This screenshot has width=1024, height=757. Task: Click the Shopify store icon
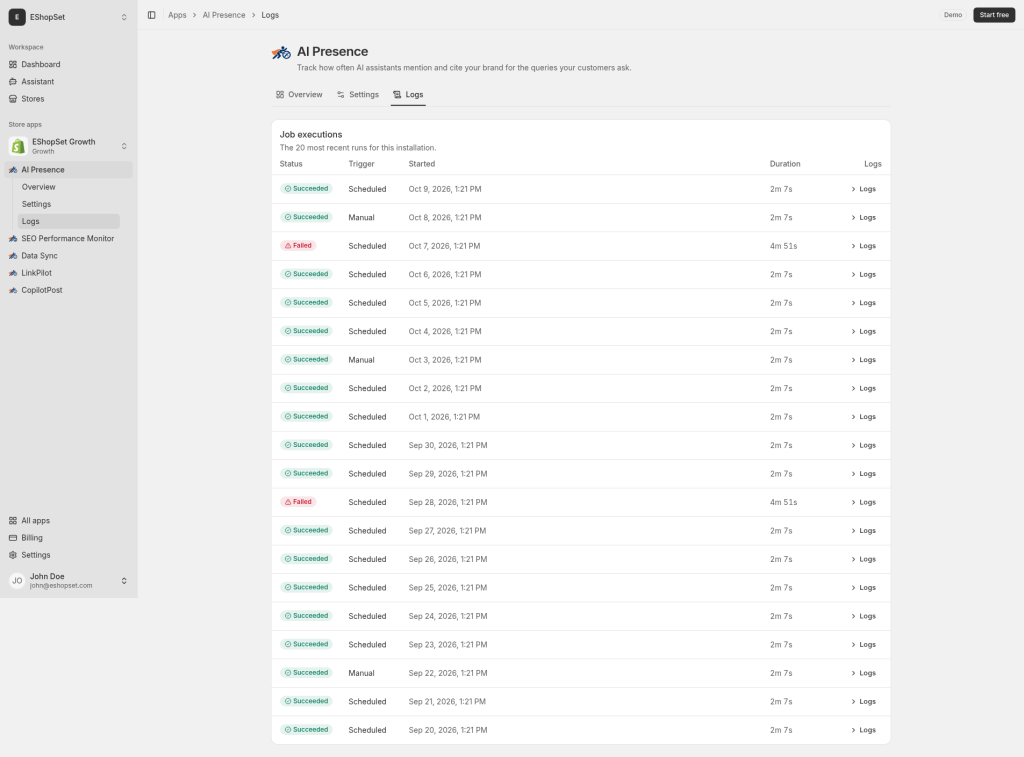pos(18,146)
